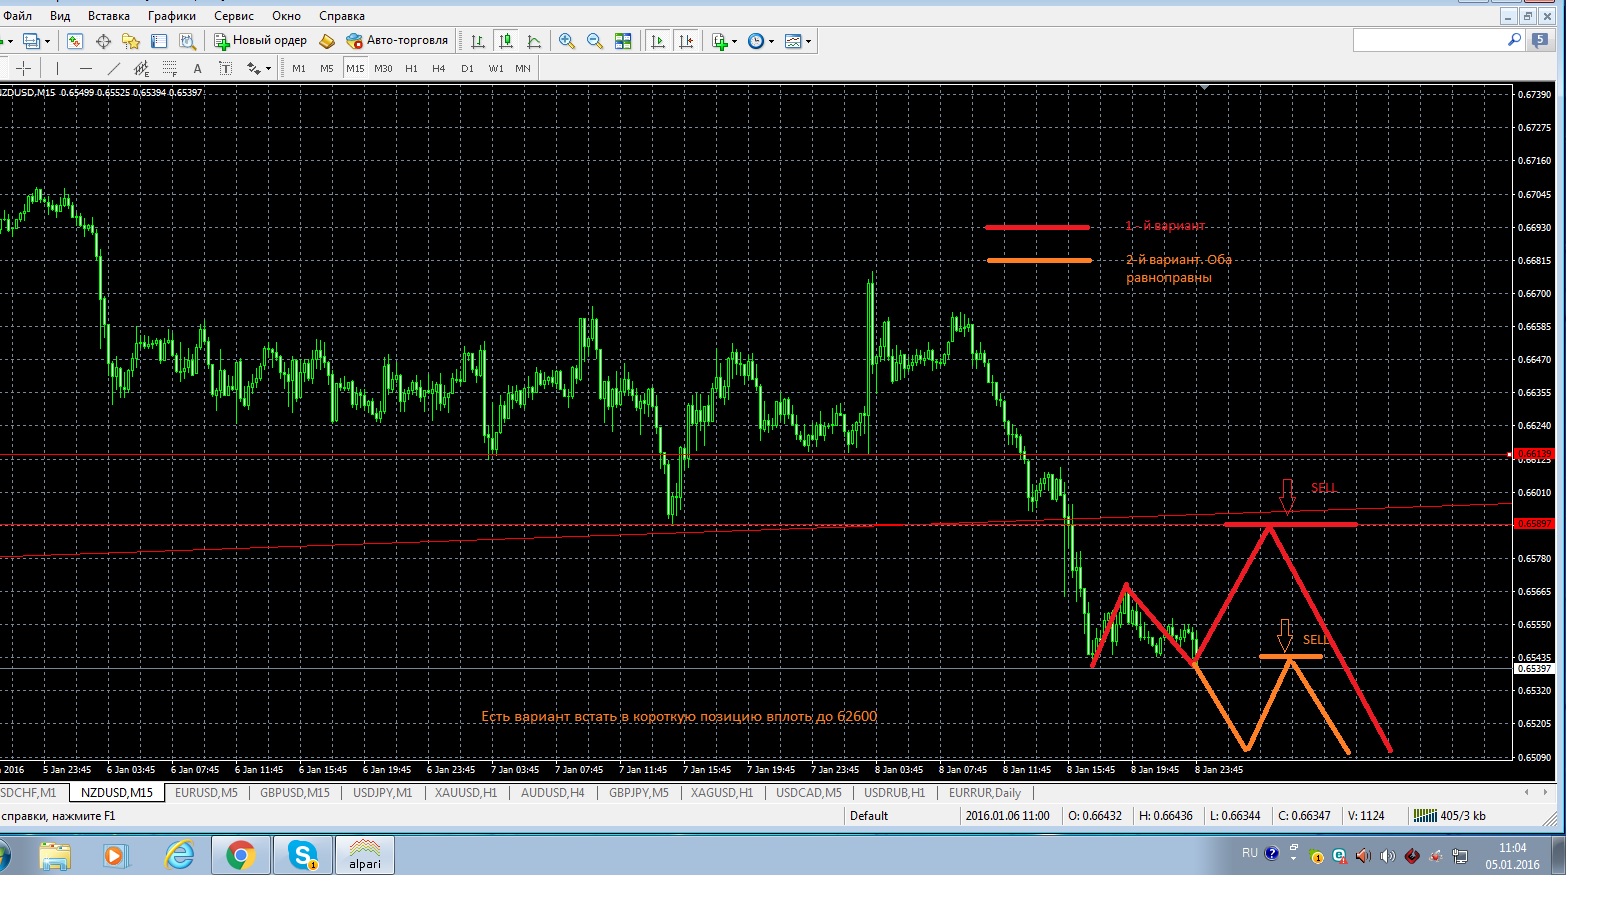1600x900 pixels.
Task: Open the Strategy Tester icon
Action: pyautogui.click(x=187, y=41)
